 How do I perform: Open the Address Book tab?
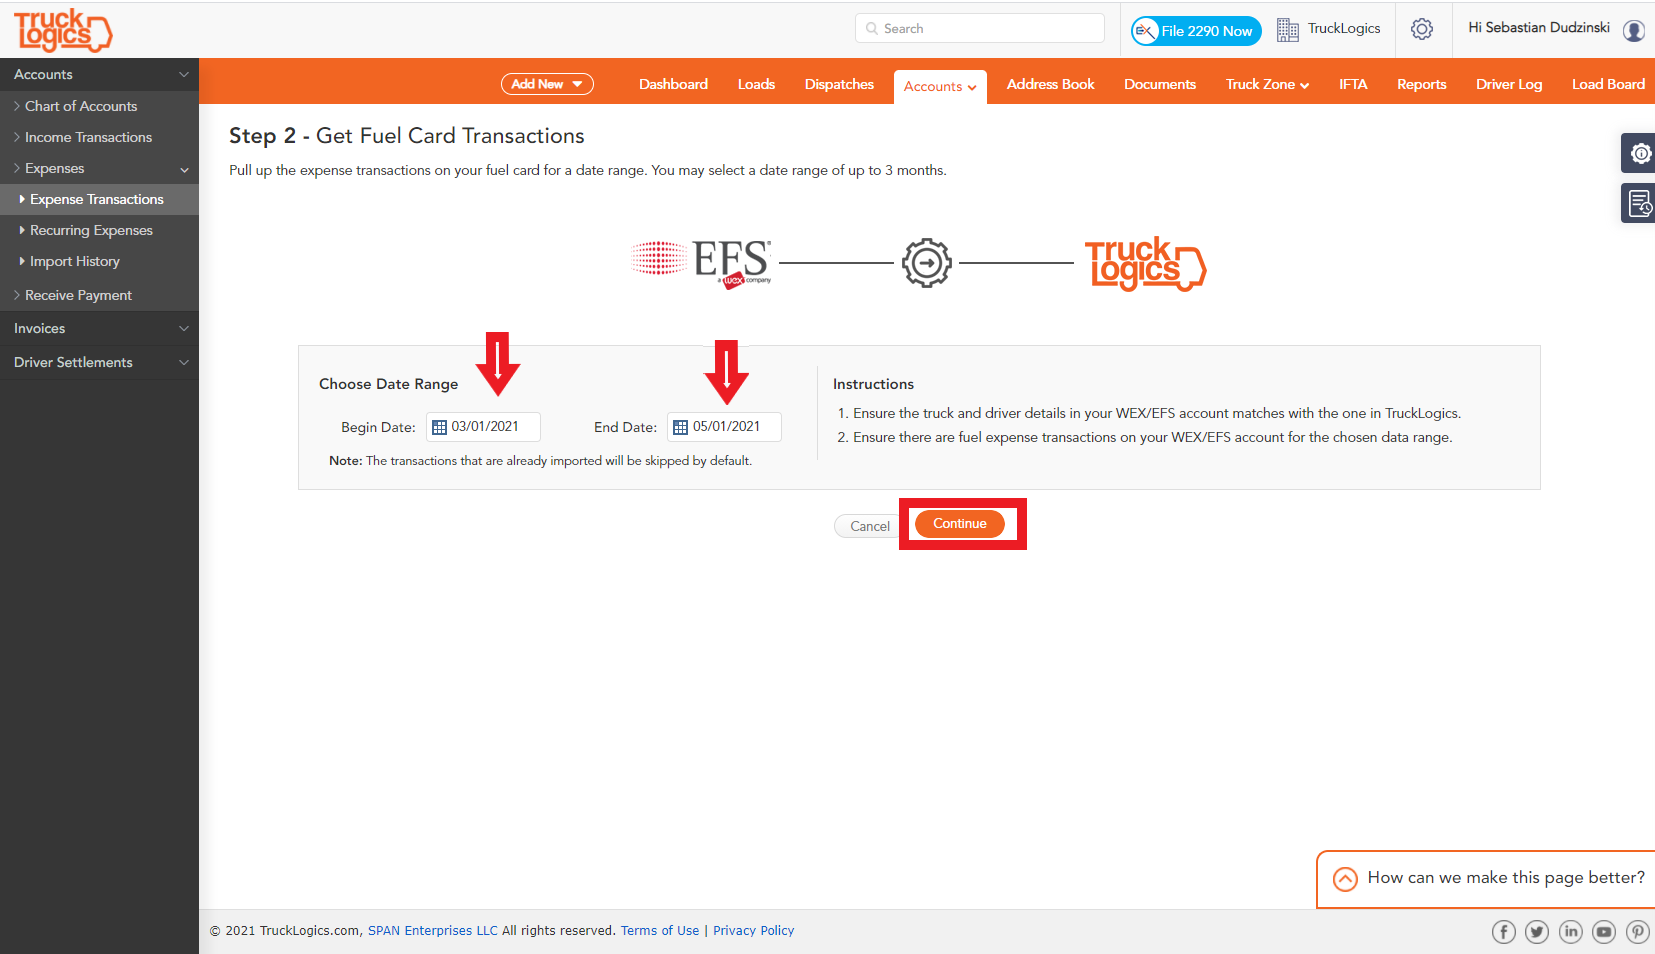[x=1050, y=84]
